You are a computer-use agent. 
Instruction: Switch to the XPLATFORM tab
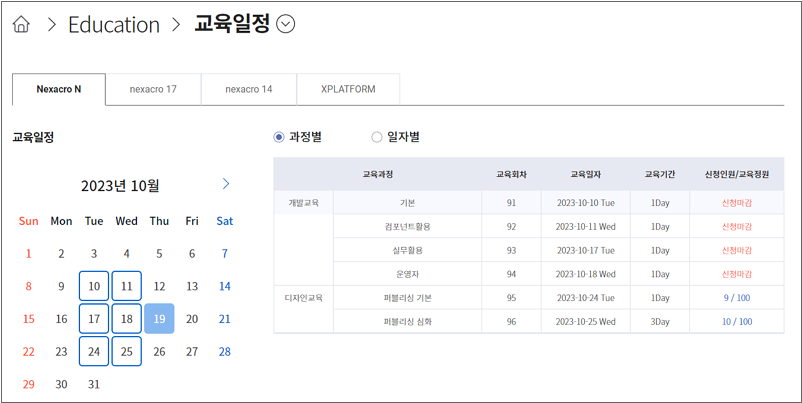click(348, 89)
